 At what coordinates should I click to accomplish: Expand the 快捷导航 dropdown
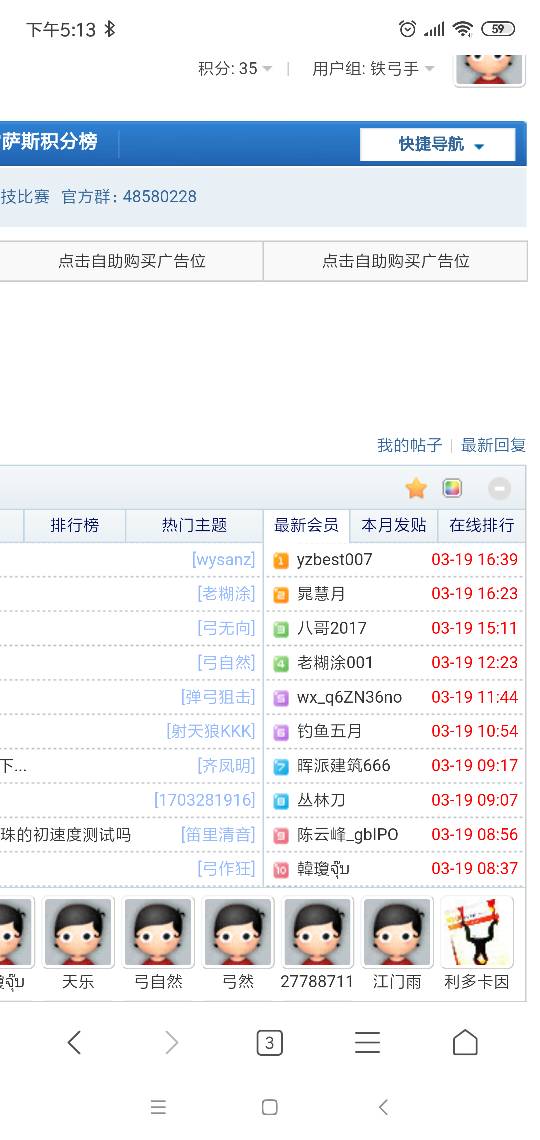click(x=438, y=145)
